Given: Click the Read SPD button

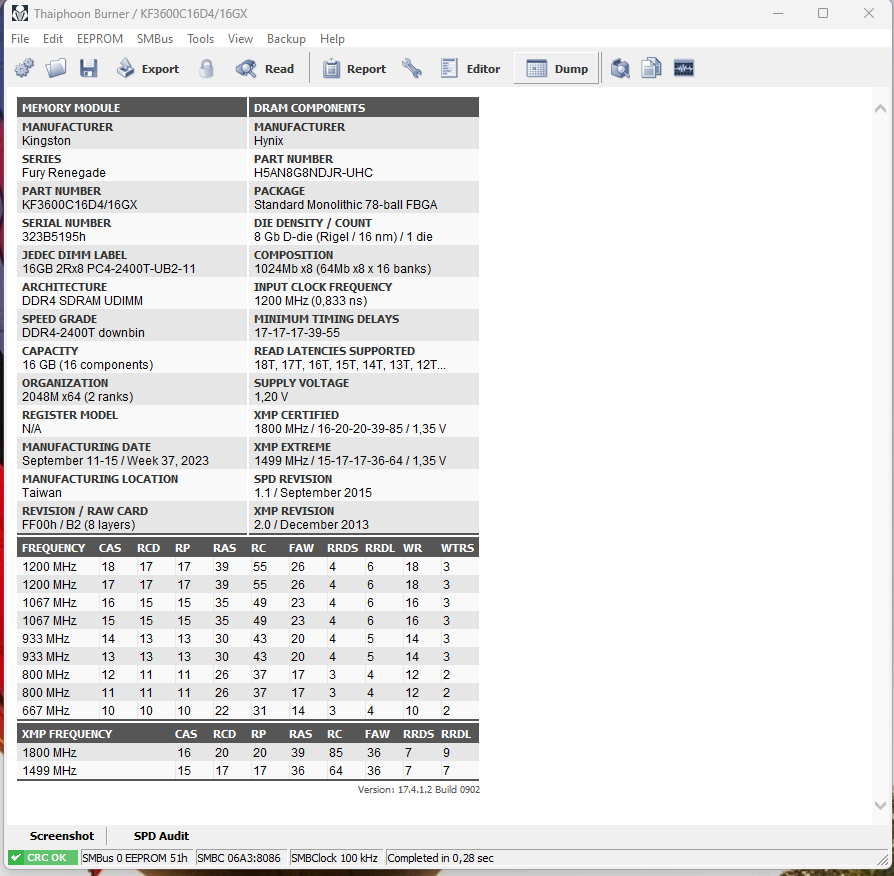Looking at the screenshot, I should [x=265, y=68].
